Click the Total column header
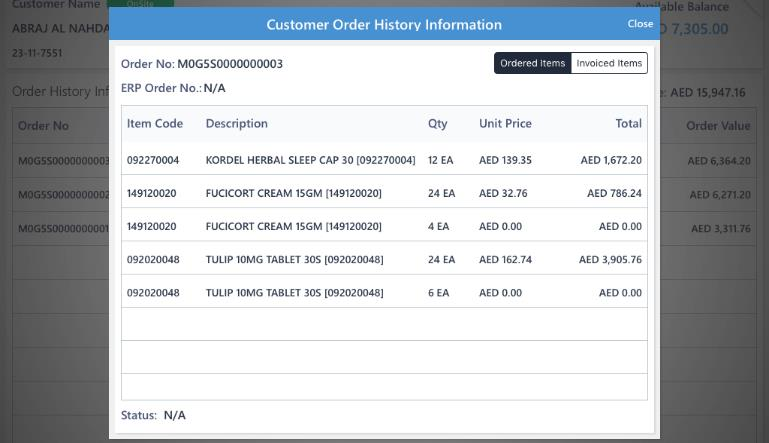Viewport: 769px width, 443px height. click(629, 124)
